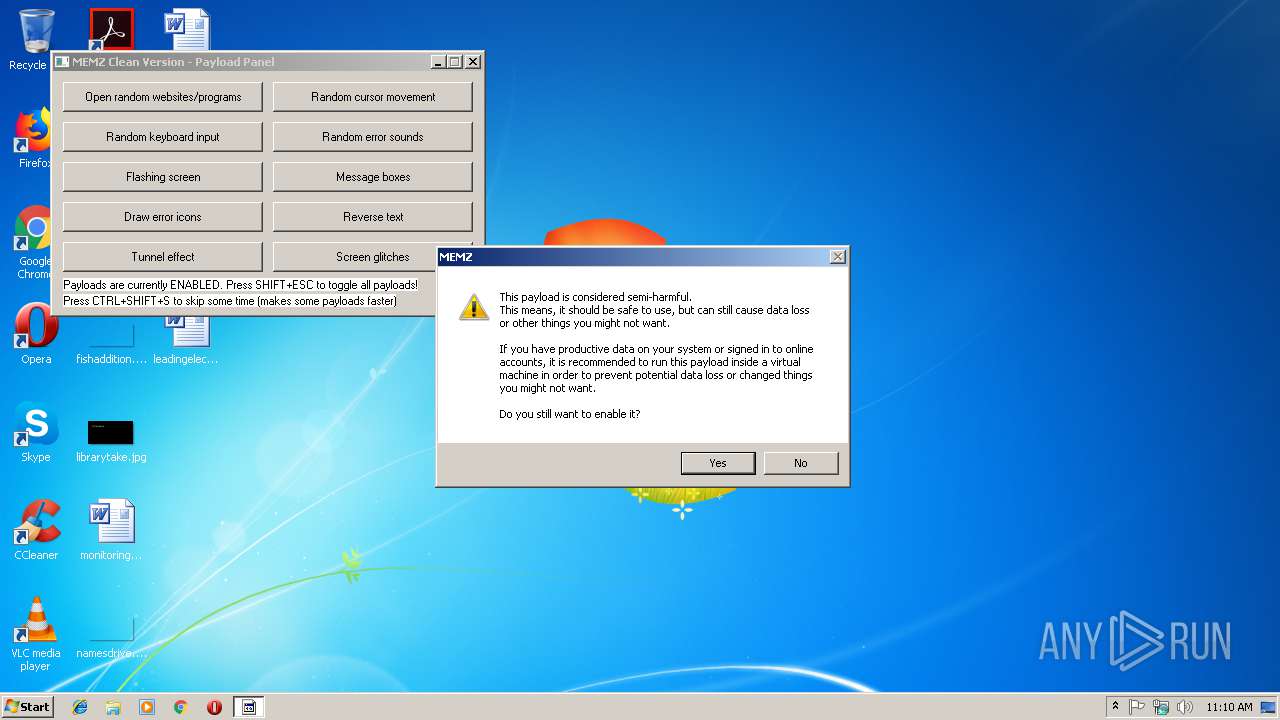
Task: Confirm with Yes in MEMZ dialog
Action: coord(718,463)
